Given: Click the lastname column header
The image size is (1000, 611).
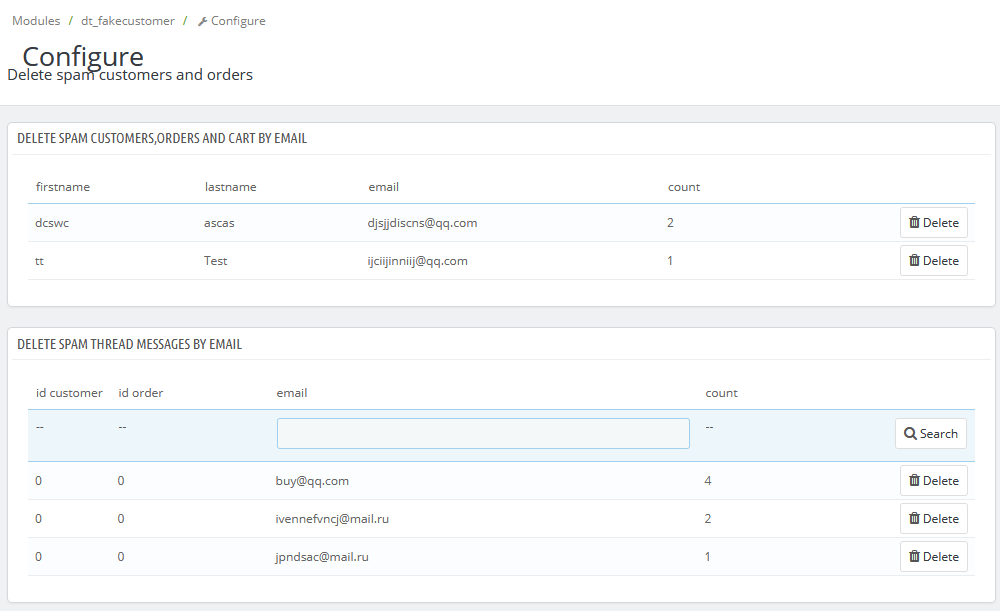Looking at the screenshot, I should [230, 187].
